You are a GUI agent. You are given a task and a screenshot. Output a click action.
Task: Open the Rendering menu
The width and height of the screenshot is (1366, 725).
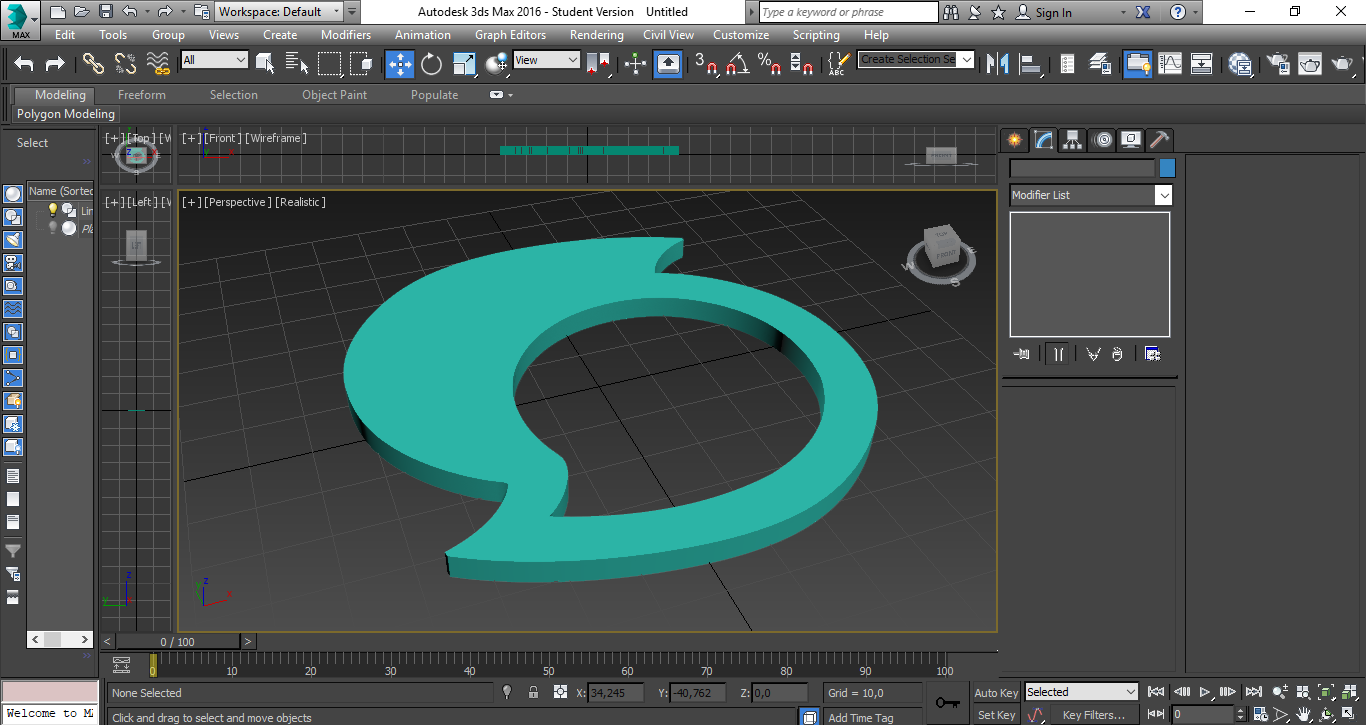click(x=596, y=34)
